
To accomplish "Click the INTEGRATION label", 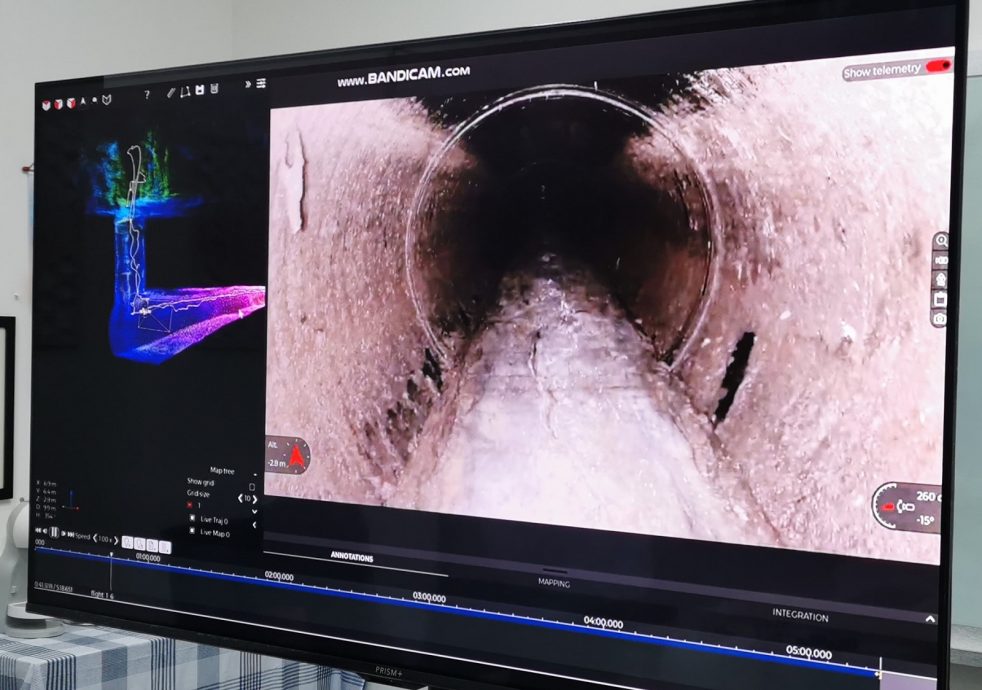I will click(799, 616).
